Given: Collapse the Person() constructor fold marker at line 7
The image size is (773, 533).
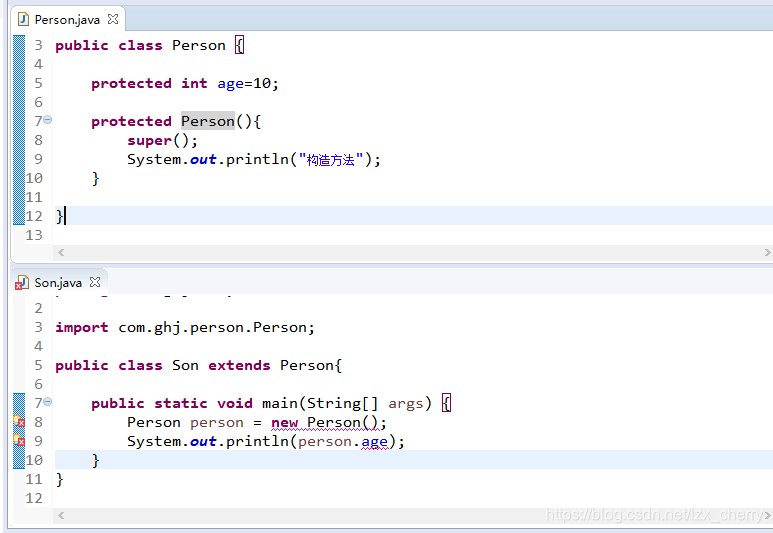Looking at the screenshot, I should click(47, 120).
